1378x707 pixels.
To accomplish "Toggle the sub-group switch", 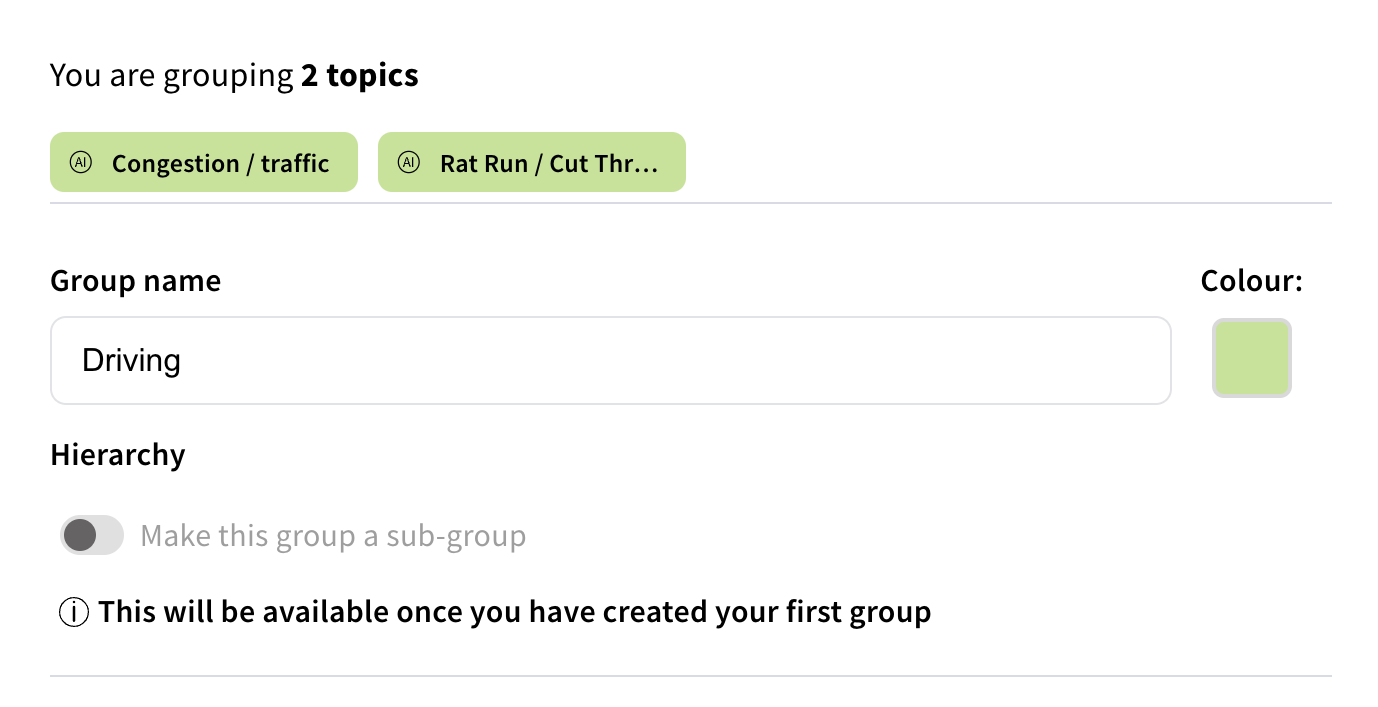I will click(x=92, y=536).
